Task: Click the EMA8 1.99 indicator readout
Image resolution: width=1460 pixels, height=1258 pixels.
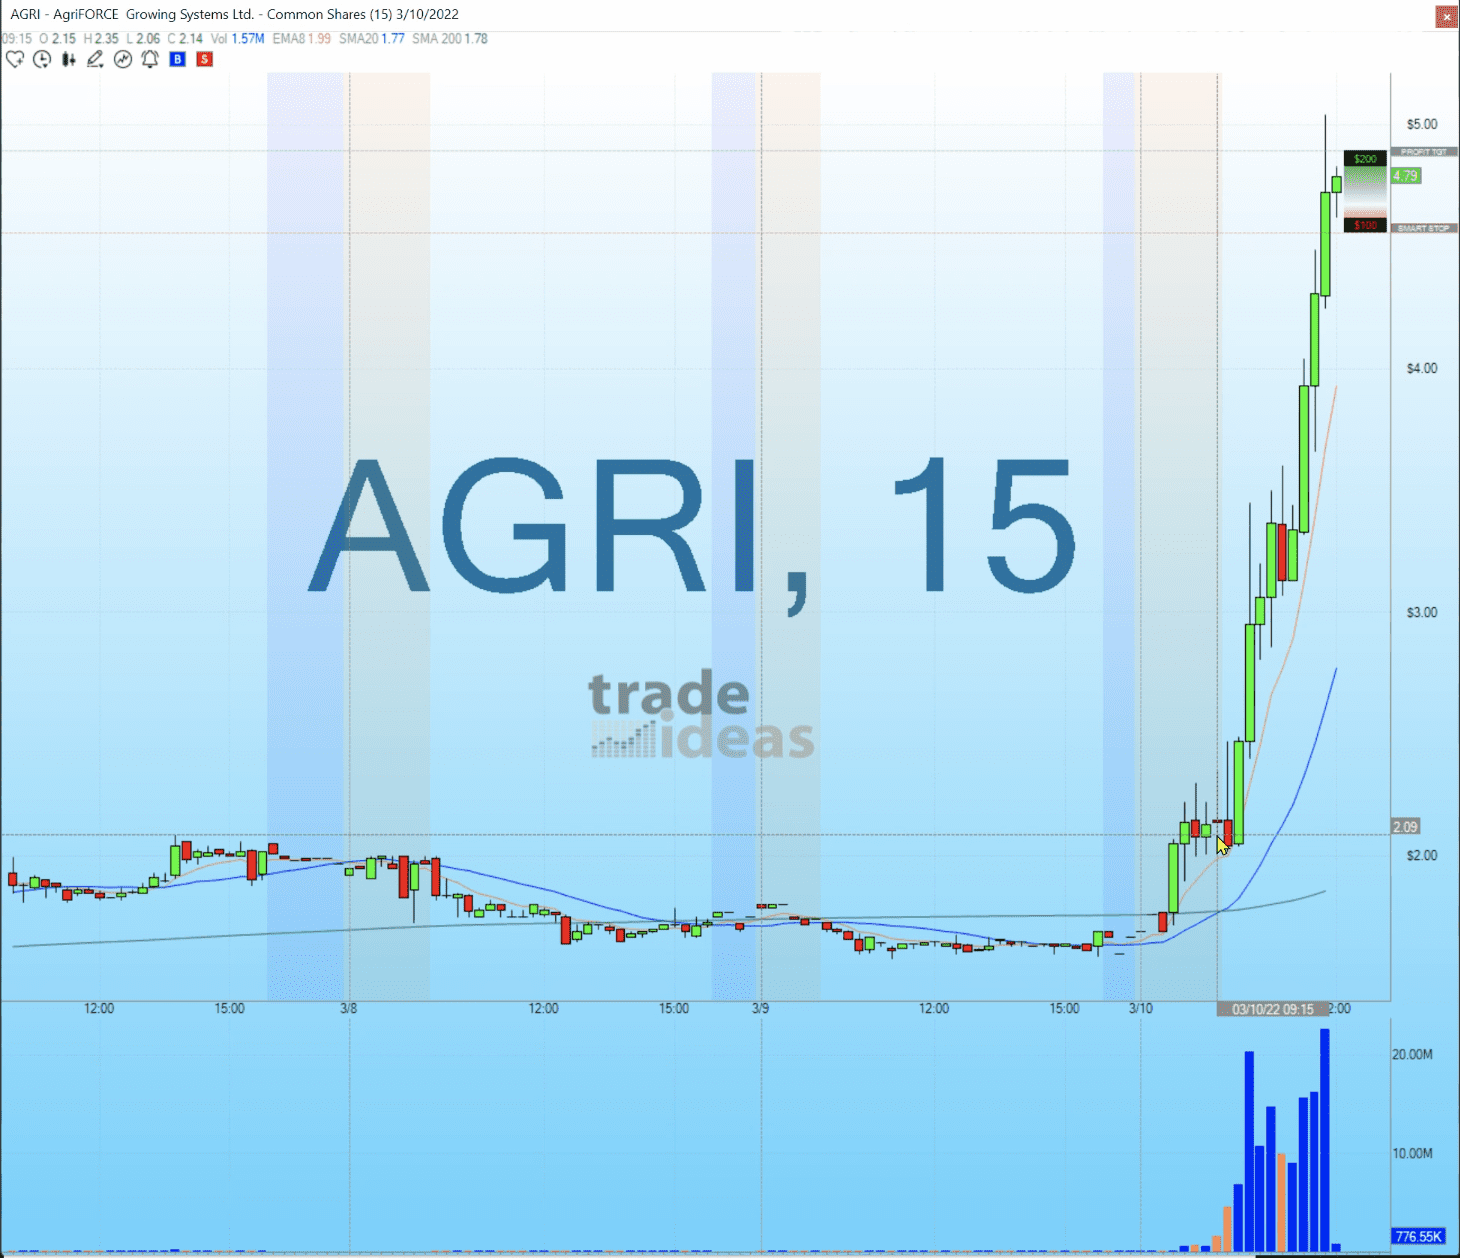Action: (x=301, y=38)
